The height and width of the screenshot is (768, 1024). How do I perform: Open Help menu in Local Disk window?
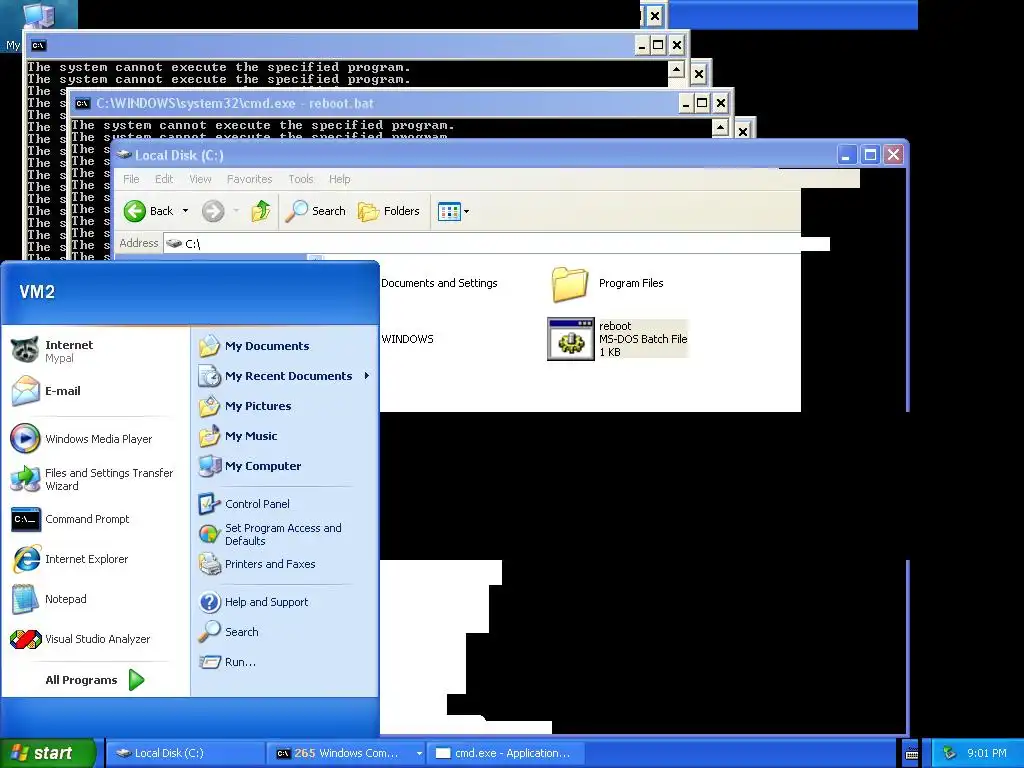[340, 179]
